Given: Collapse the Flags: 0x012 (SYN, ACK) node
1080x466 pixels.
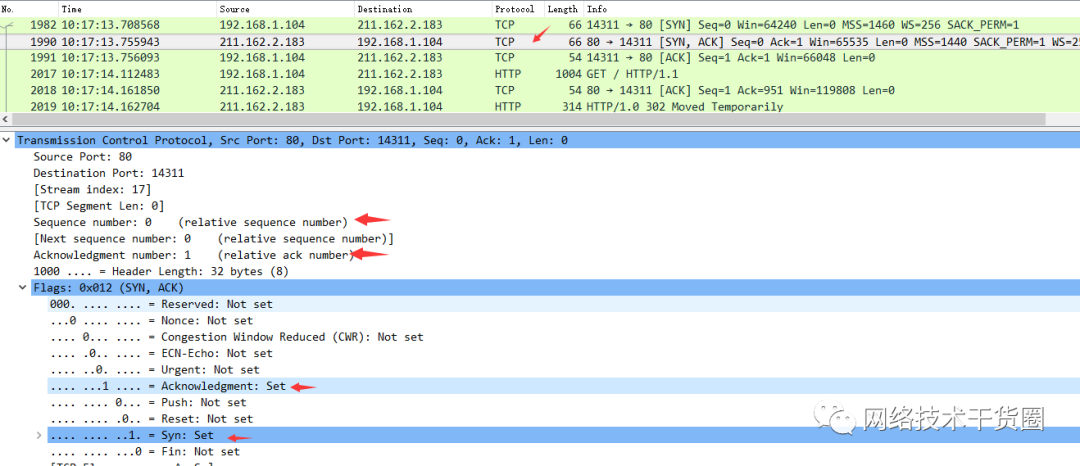Looking at the screenshot, I should tap(23, 288).
